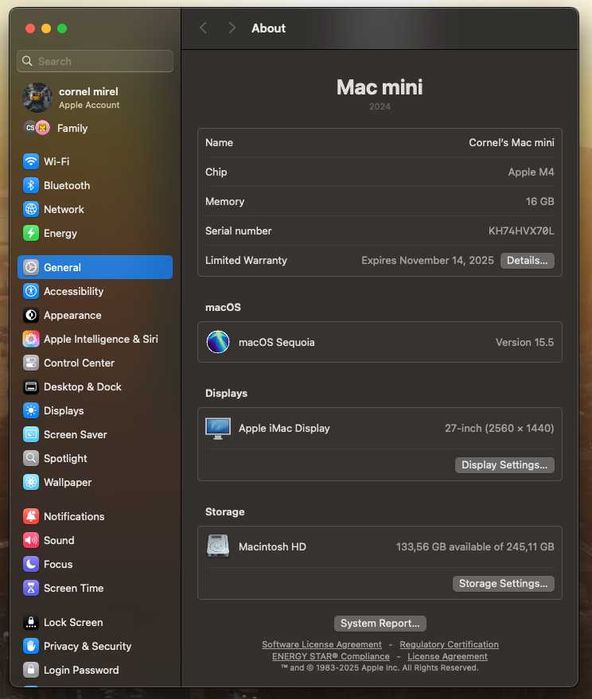Open Regulatory Certification link

[449, 644]
